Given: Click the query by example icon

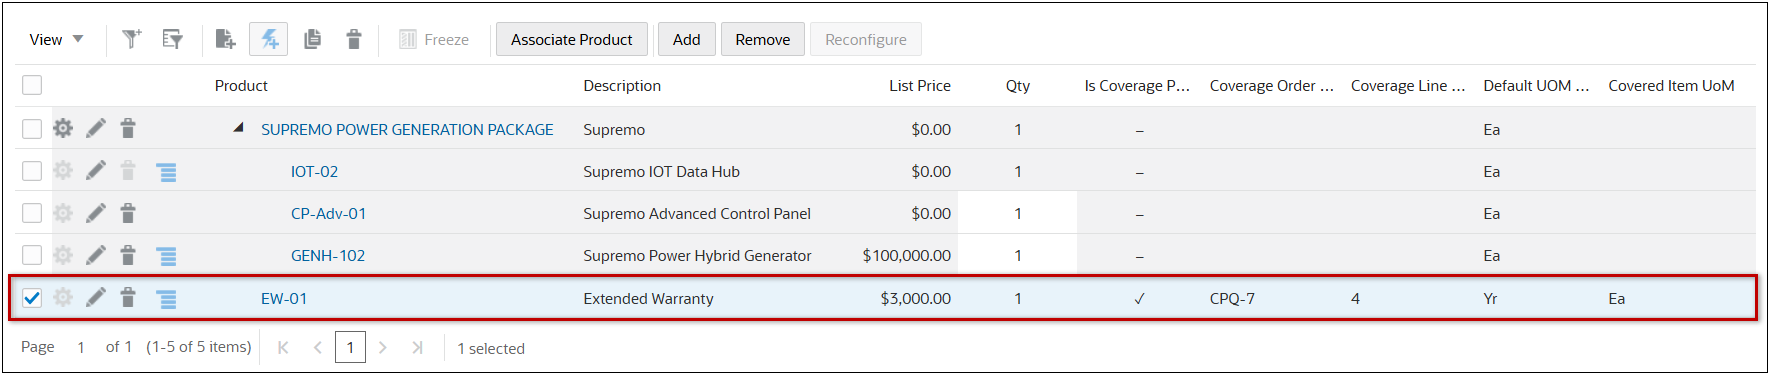Looking at the screenshot, I should [173, 39].
